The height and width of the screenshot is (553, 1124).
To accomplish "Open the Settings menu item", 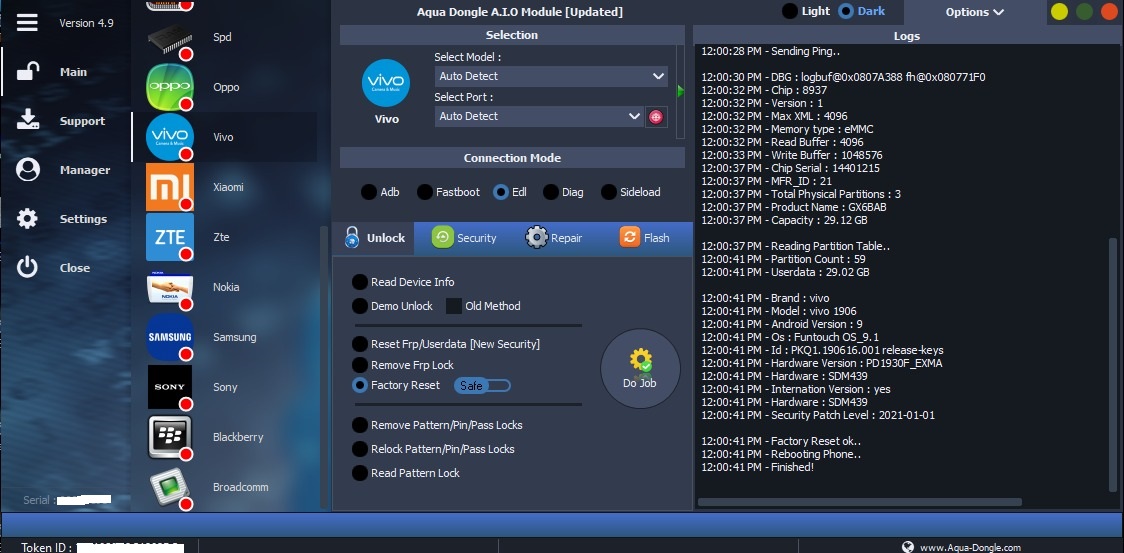I will 83,219.
